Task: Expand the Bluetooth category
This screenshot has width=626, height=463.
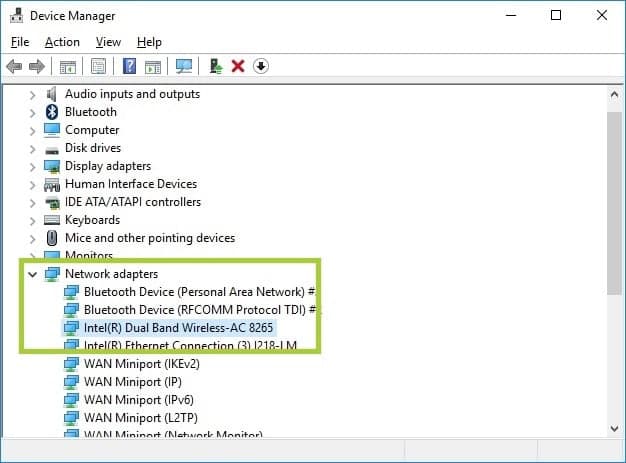Action: (x=33, y=113)
